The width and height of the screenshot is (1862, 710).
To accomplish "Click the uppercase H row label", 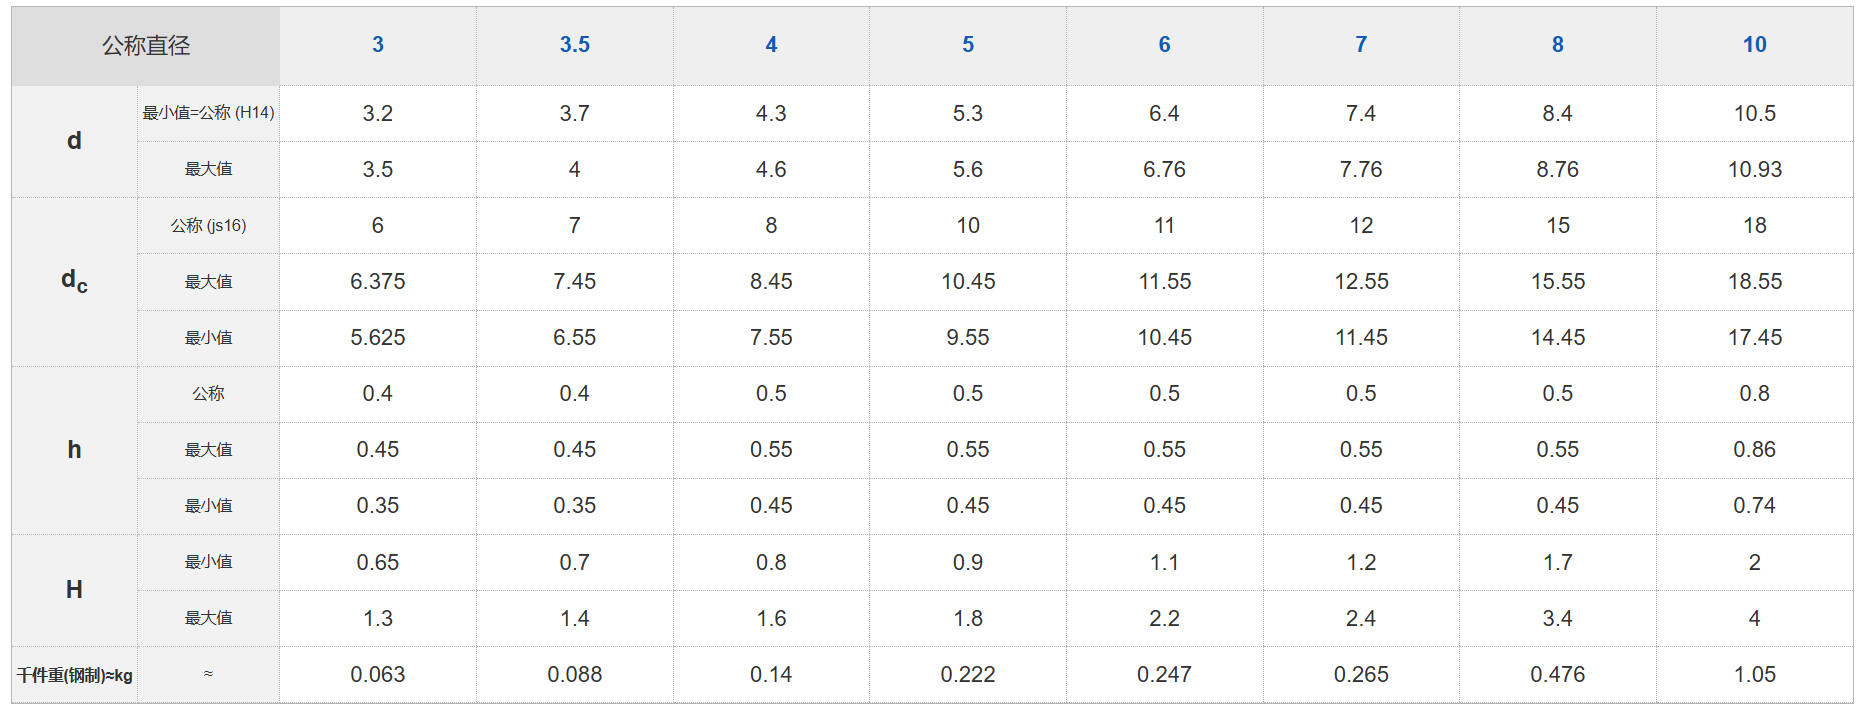I will tap(74, 590).
